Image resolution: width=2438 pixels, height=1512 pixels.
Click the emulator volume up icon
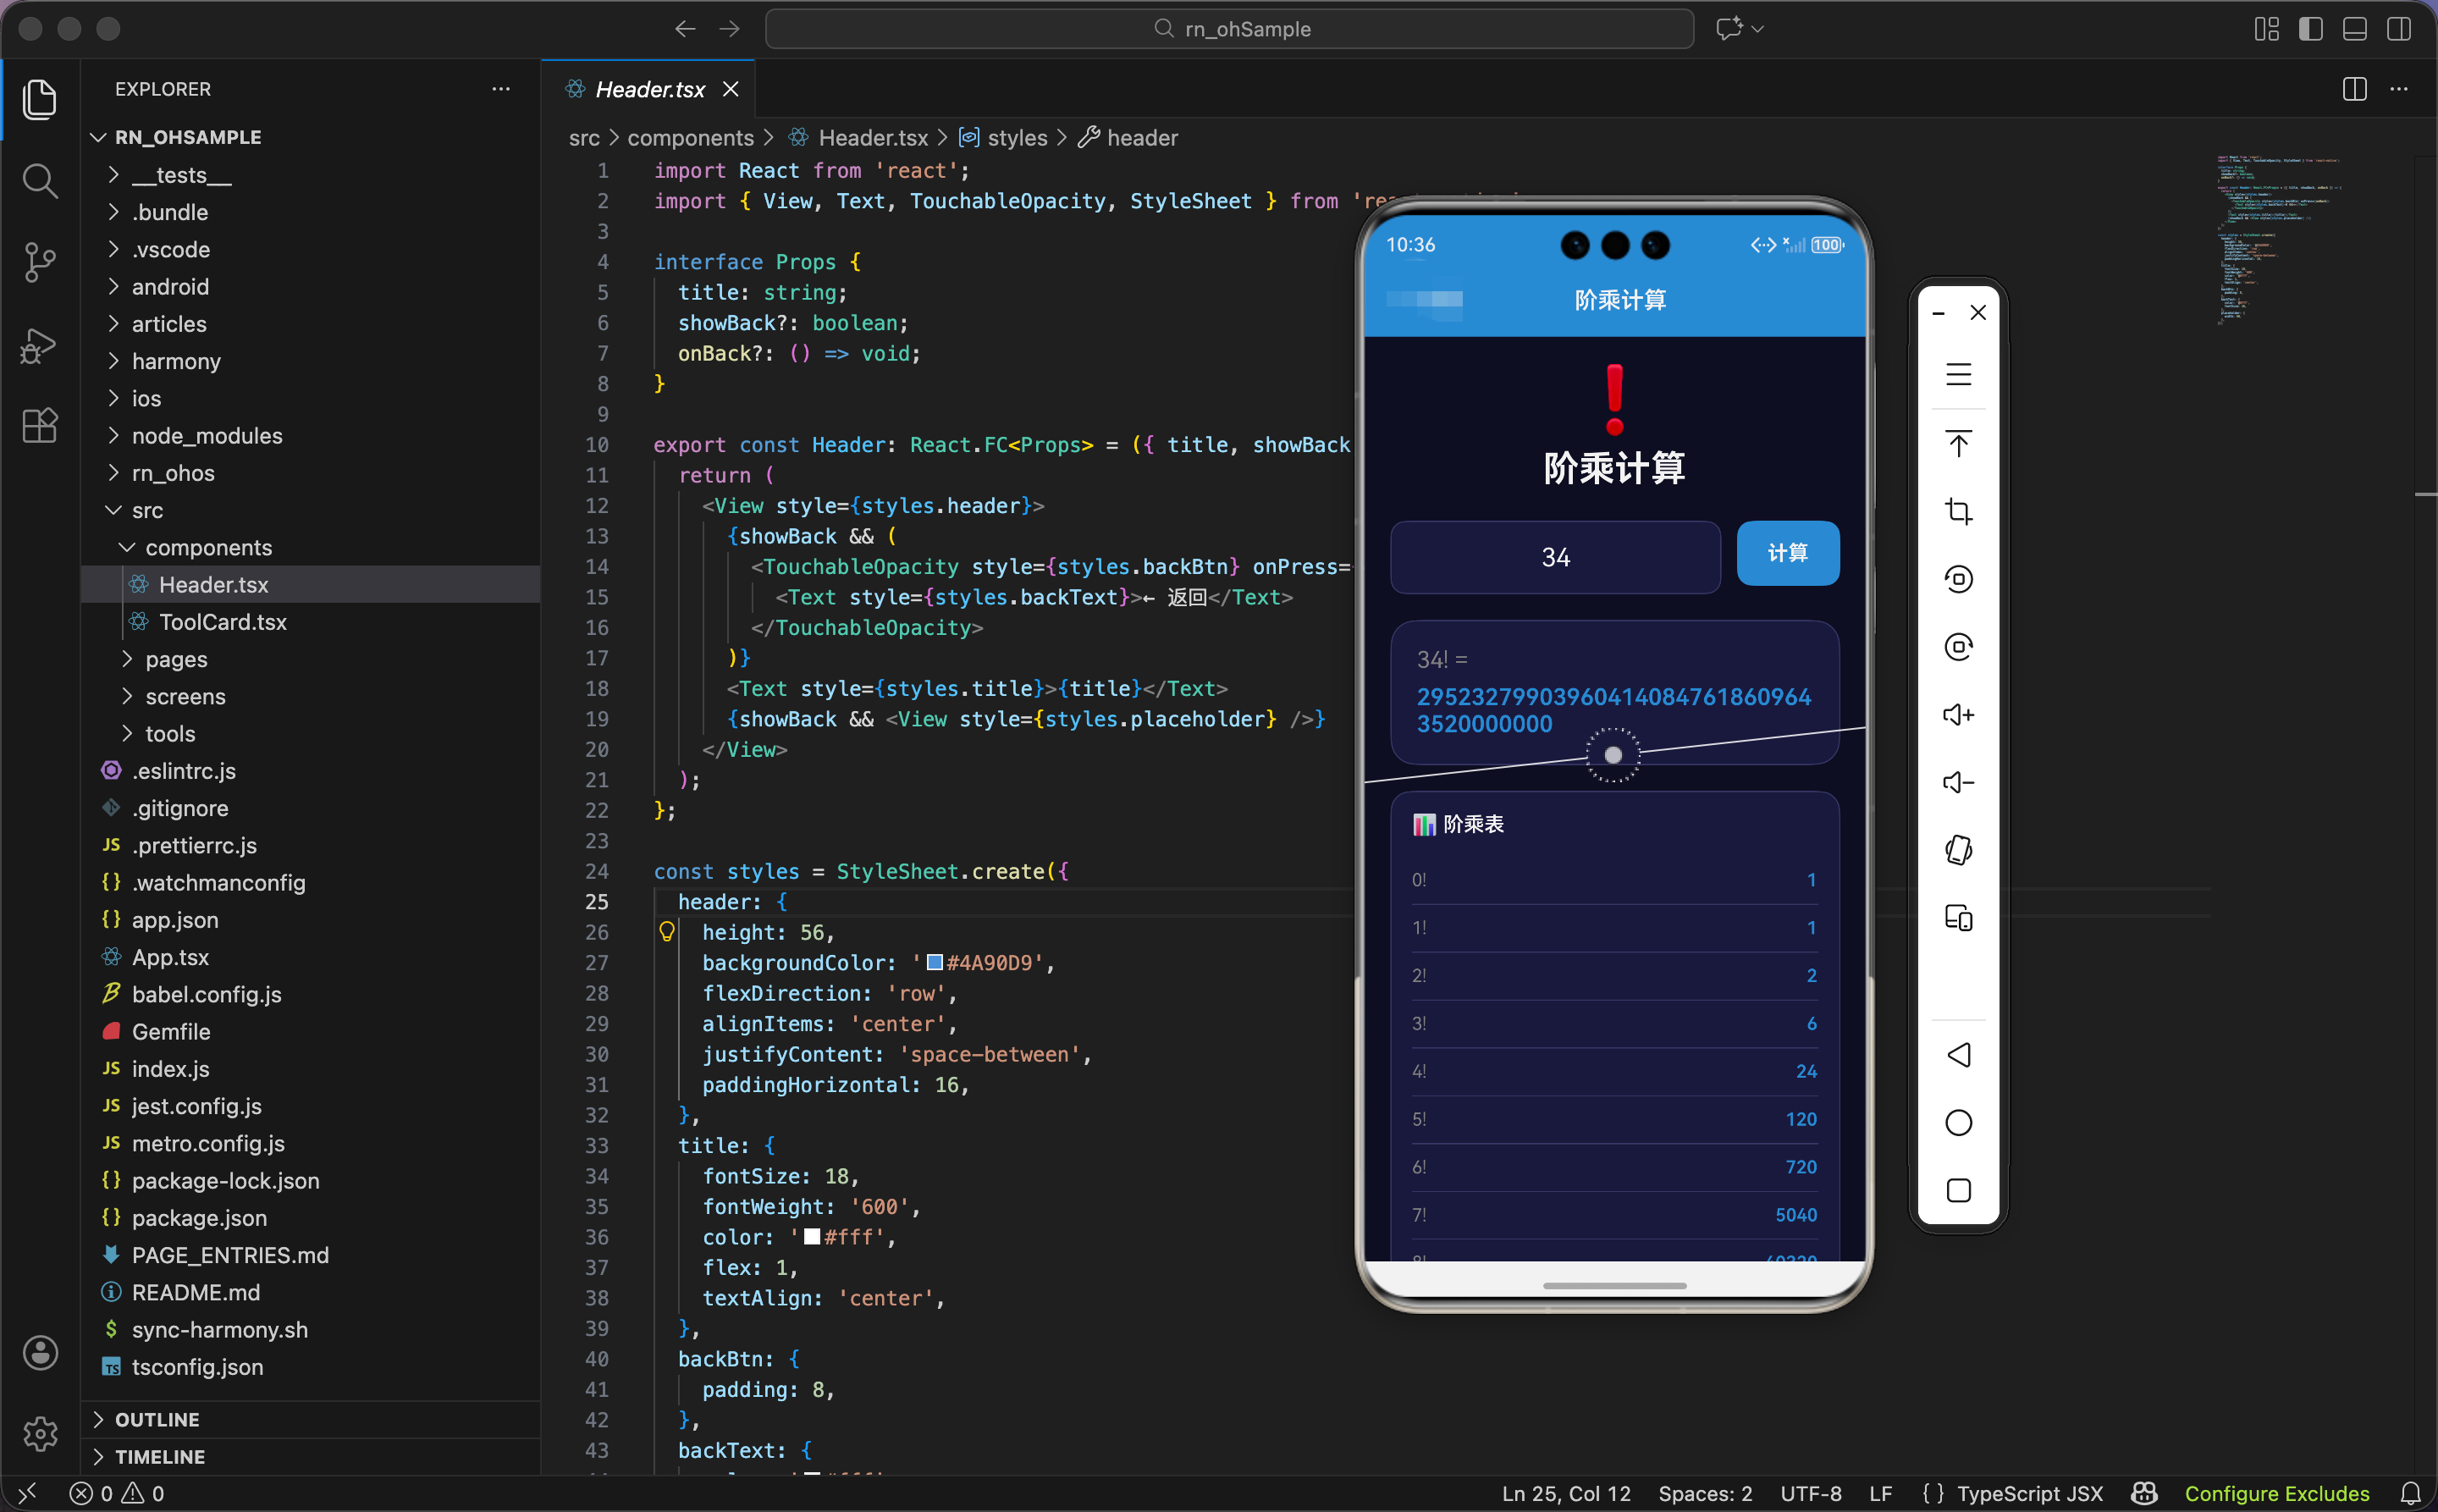(1958, 715)
